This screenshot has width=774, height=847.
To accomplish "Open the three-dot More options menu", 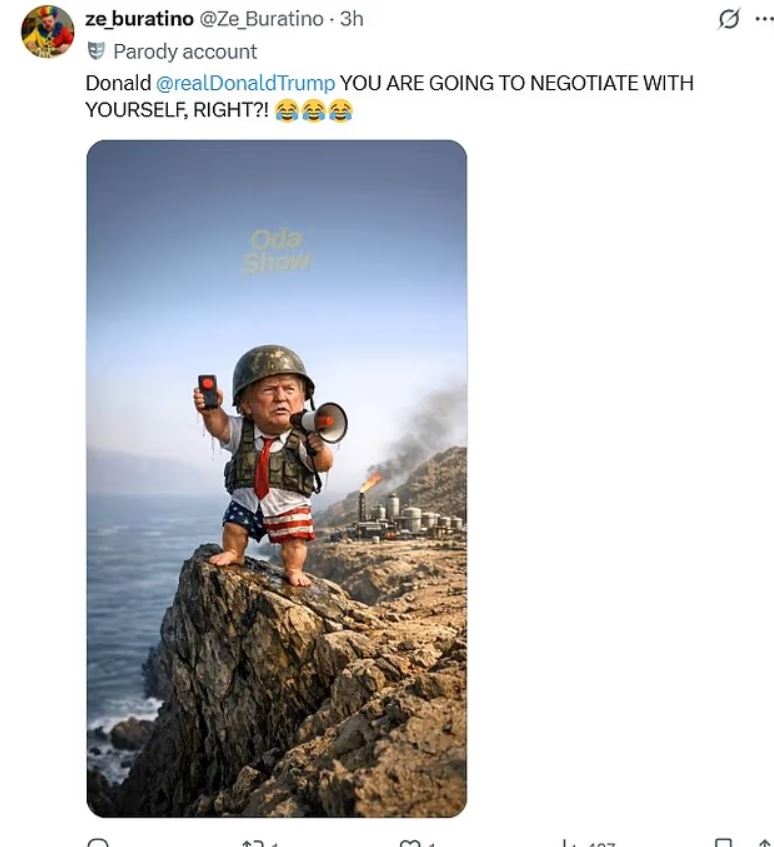I will (x=764, y=19).
